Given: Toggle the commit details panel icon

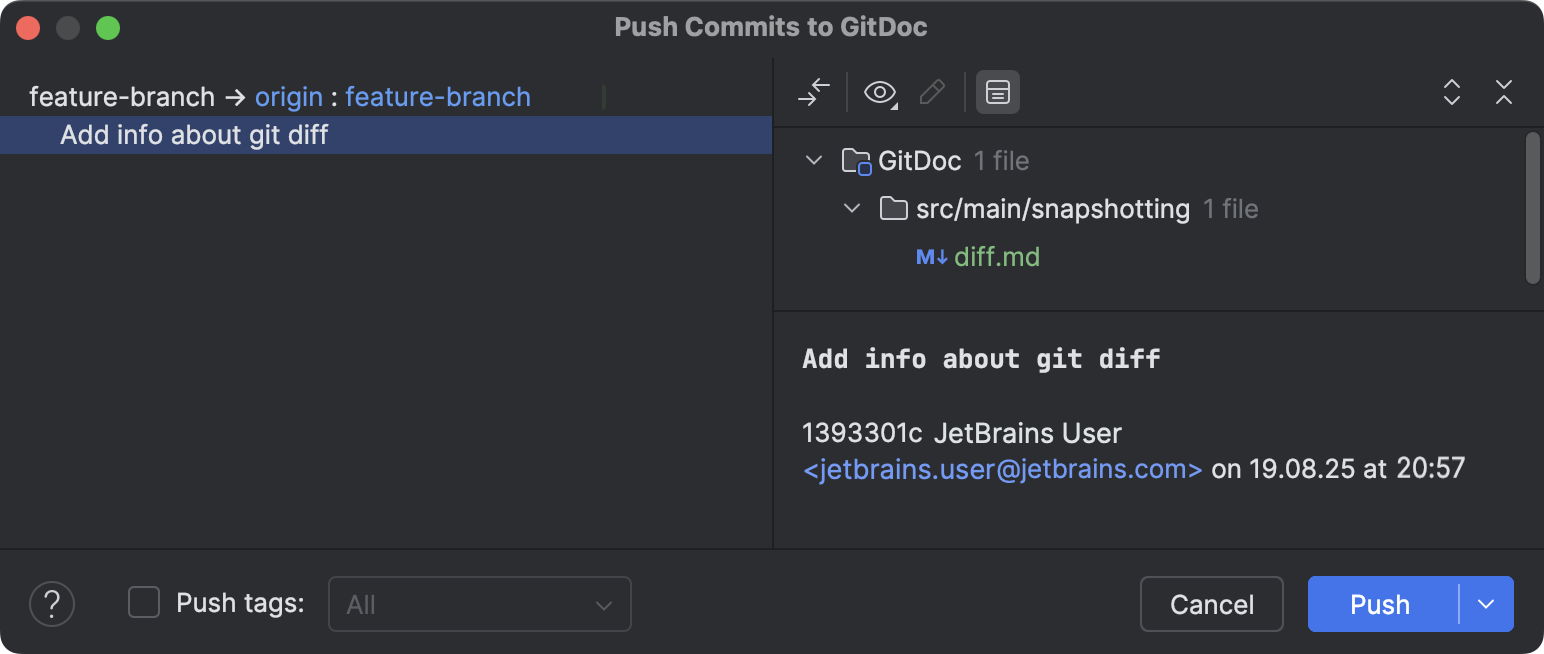Looking at the screenshot, I should [x=997, y=92].
